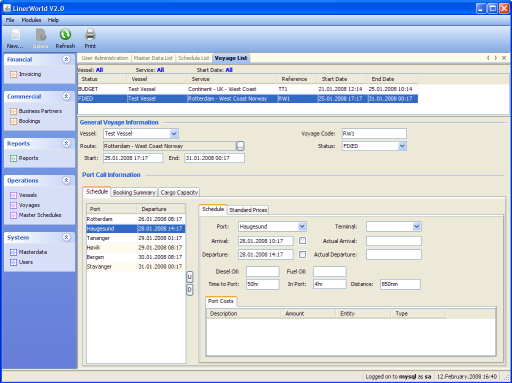Toggle the Arrival checkbox
The height and width of the screenshot is (383, 512).
(302, 241)
